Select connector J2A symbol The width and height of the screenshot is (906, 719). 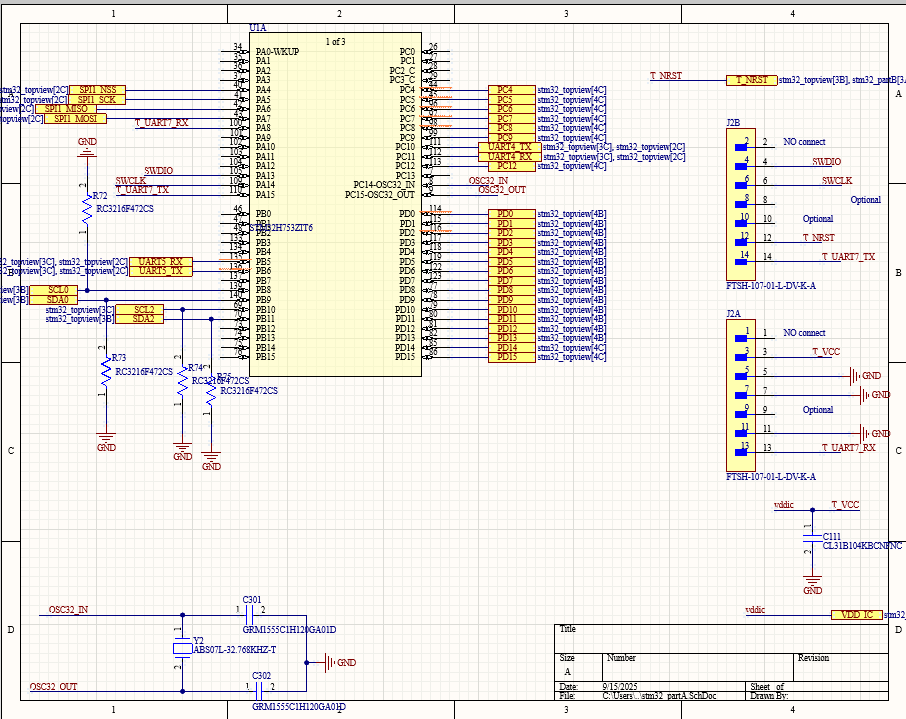(x=740, y=390)
